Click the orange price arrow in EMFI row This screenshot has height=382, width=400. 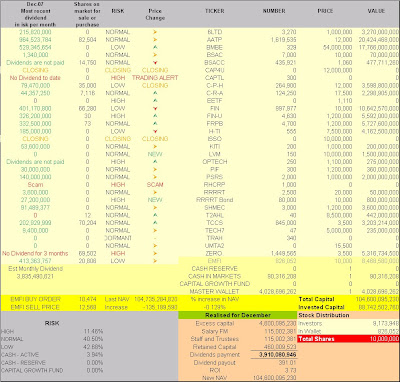pos(155,261)
